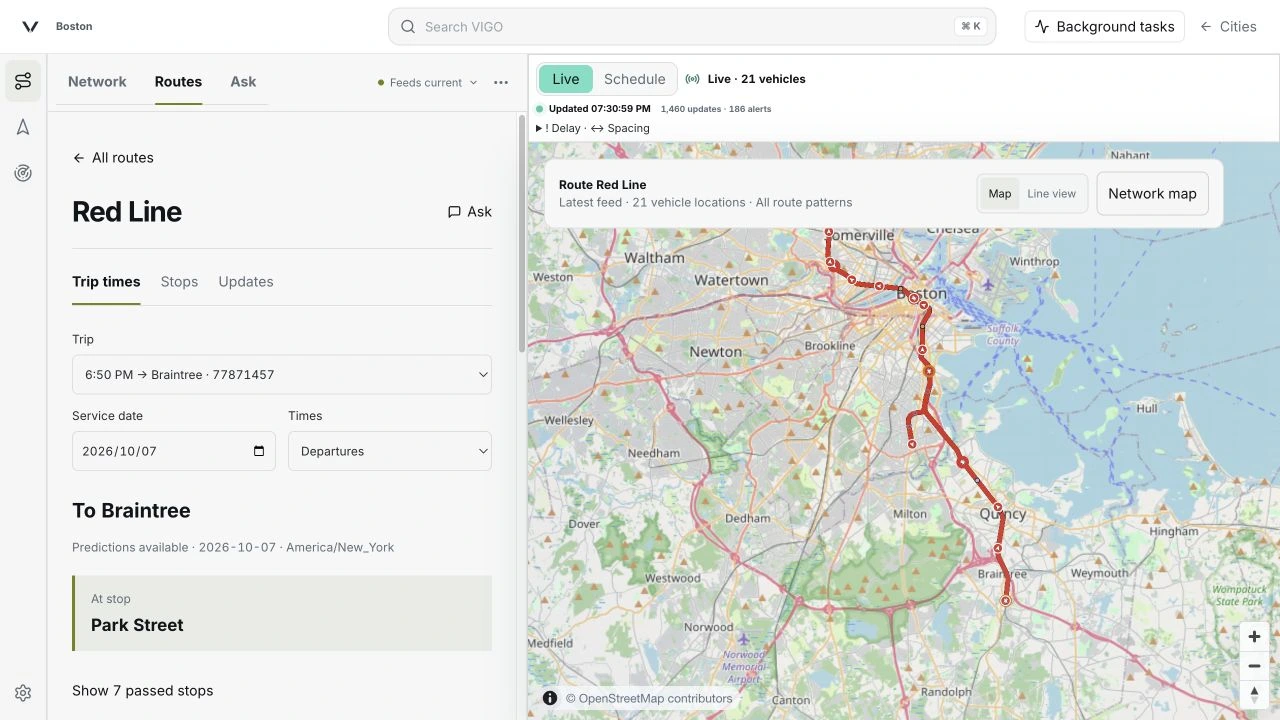Switch to the Routes tab
Image resolution: width=1280 pixels, height=720 pixels.
click(x=178, y=82)
